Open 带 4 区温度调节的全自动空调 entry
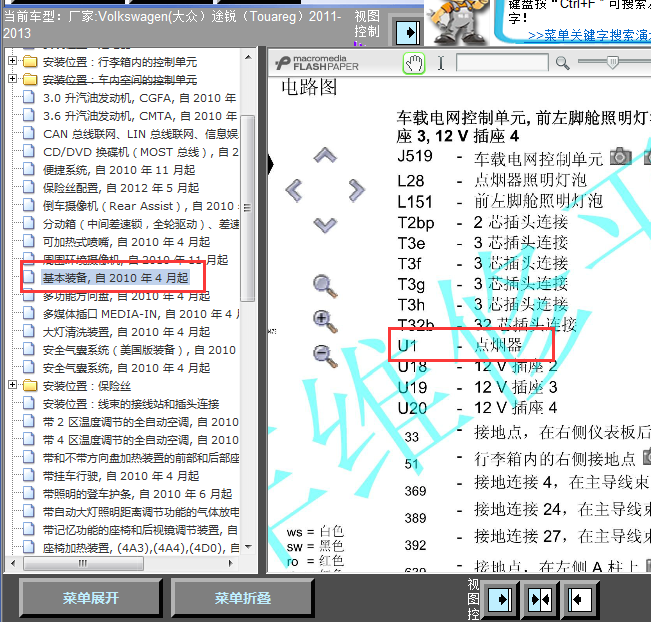Screen dimensions: 651x622 (x=140, y=440)
